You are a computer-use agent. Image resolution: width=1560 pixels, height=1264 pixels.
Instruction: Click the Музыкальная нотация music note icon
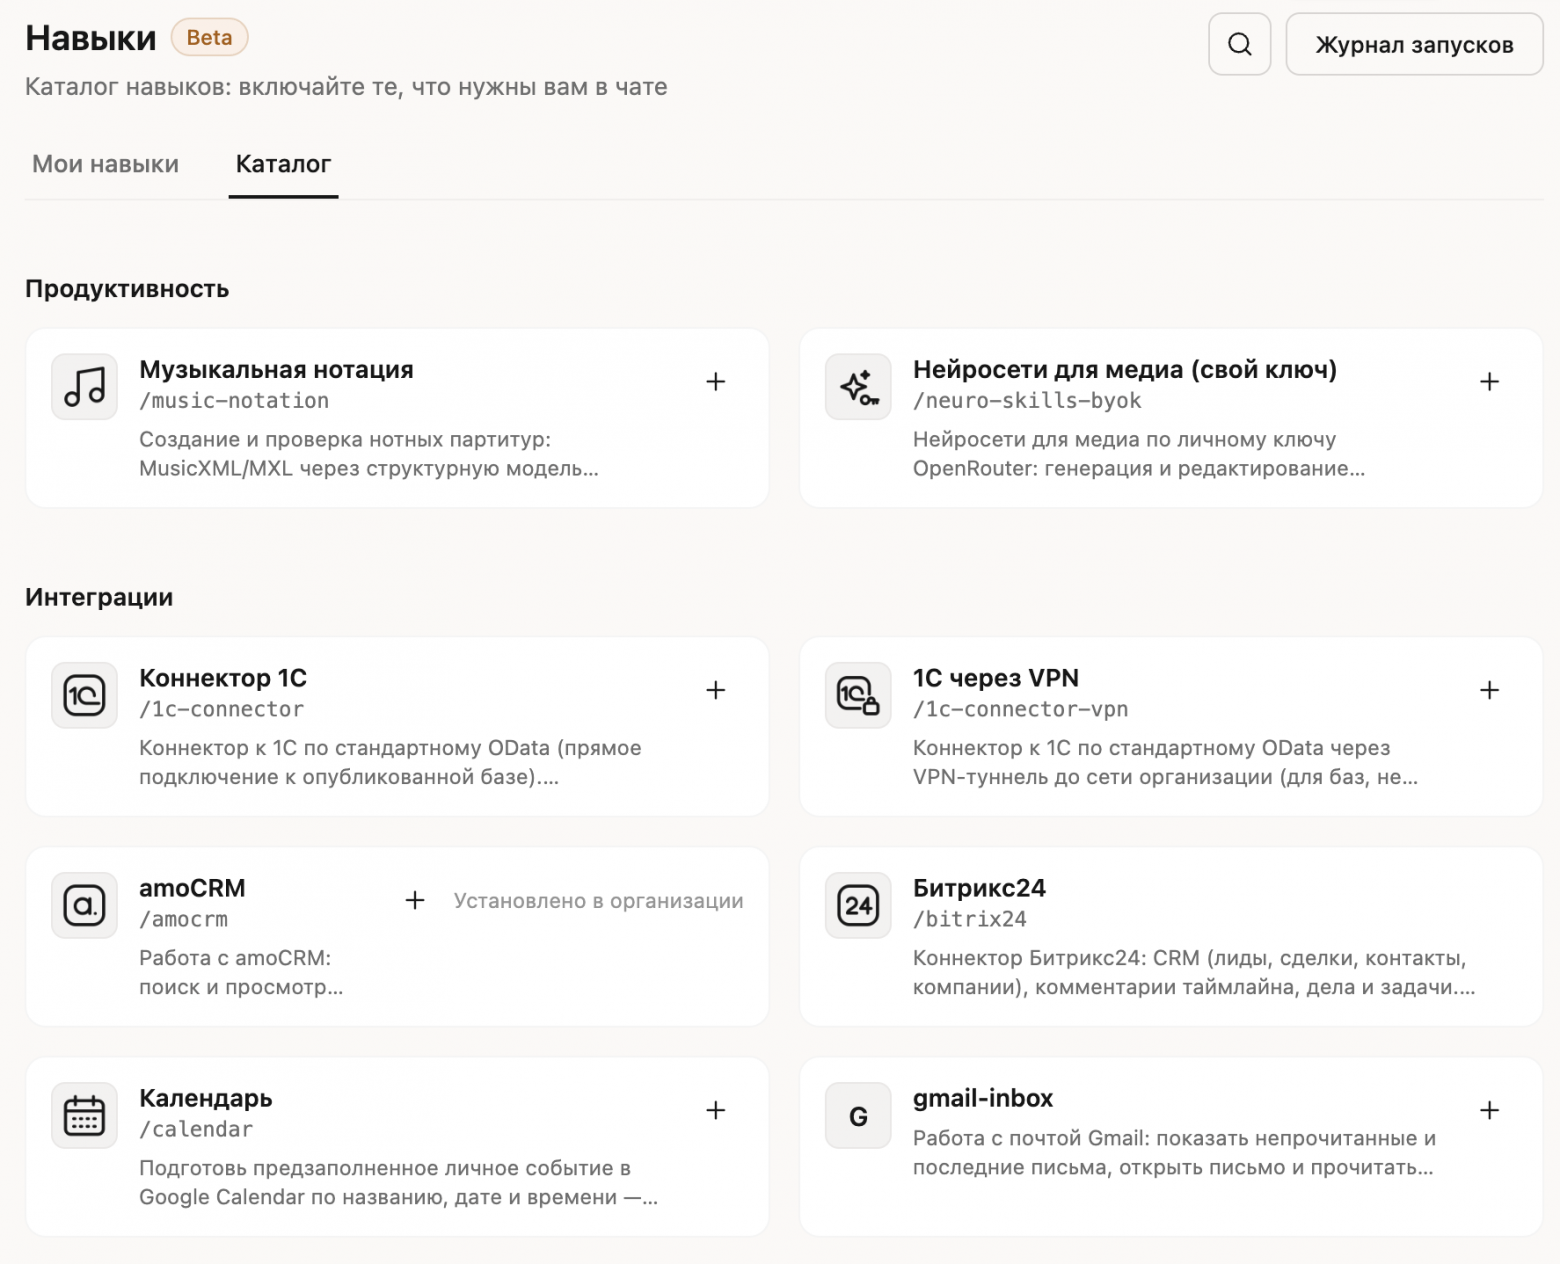click(85, 386)
